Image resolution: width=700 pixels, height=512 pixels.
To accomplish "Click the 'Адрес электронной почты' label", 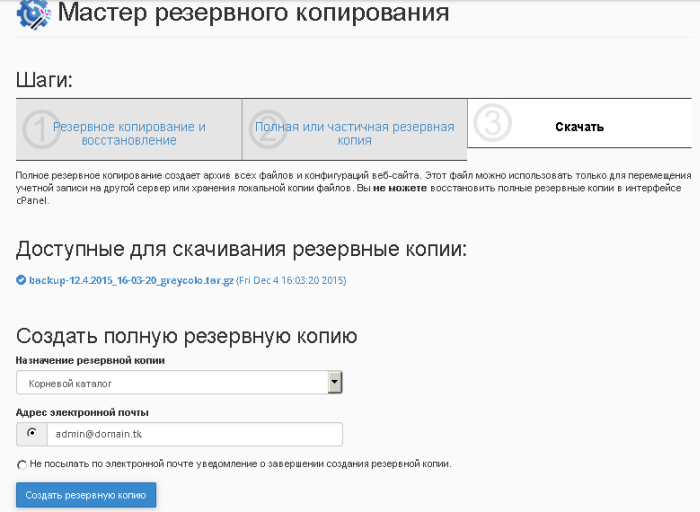I will [82, 412].
